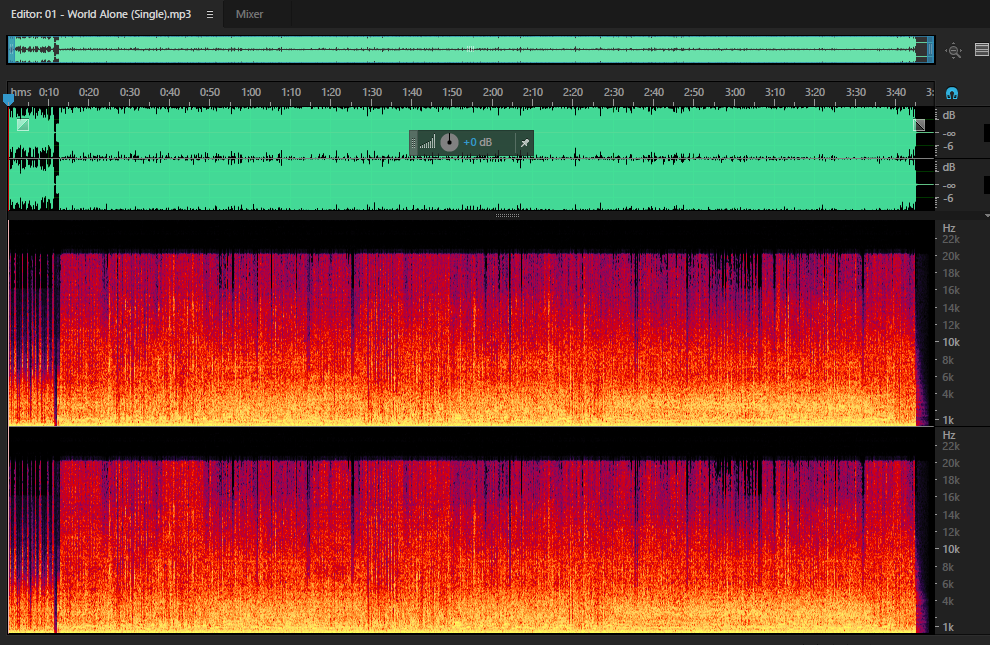Click the +0 dB gain value field
Viewport: 990px width, 645px height.
click(477, 143)
